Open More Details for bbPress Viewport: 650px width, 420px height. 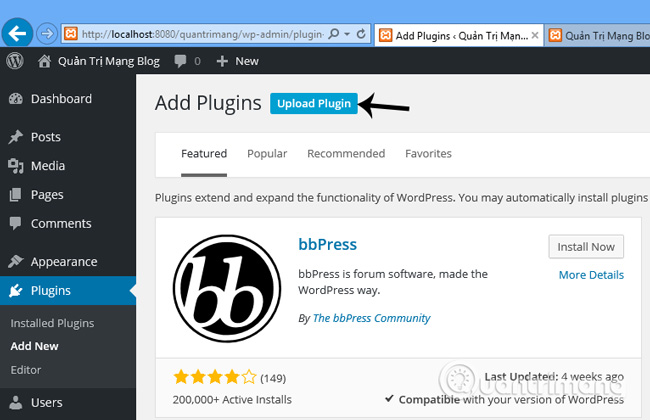(x=591, y=275)
